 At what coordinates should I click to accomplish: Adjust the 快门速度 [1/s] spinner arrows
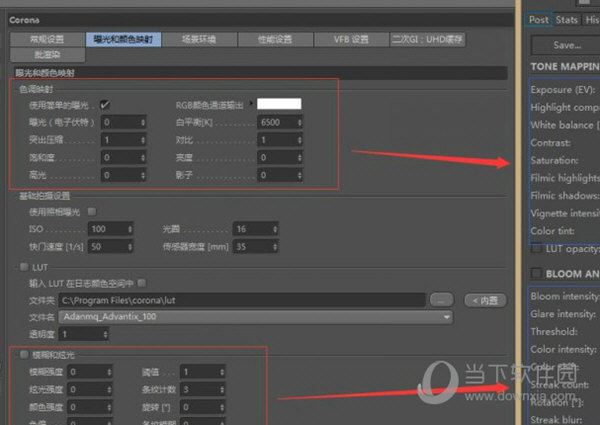(x=130, y=247)
